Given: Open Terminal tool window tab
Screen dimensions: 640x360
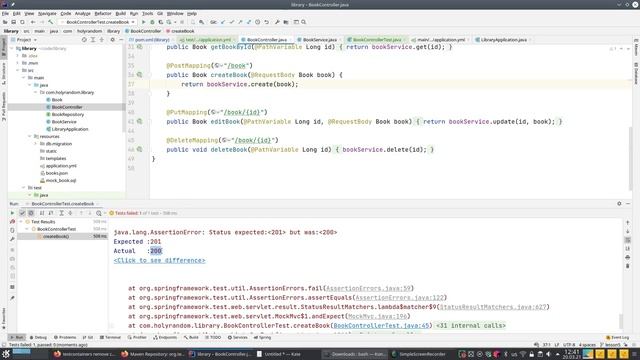Looking at the screenshot, I should point(110,338).
